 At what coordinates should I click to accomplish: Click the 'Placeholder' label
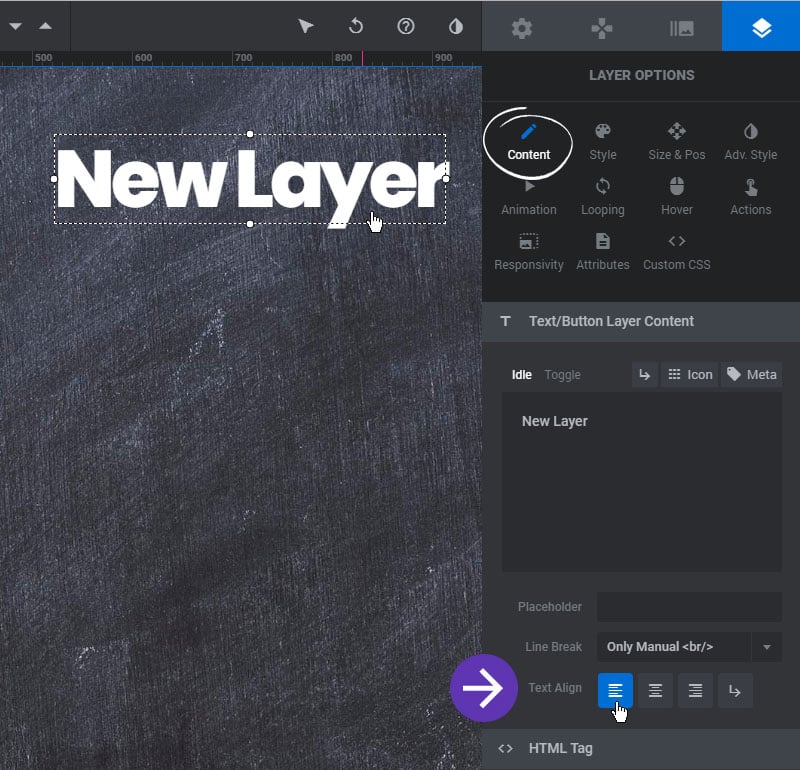click(x=549, y=607)
